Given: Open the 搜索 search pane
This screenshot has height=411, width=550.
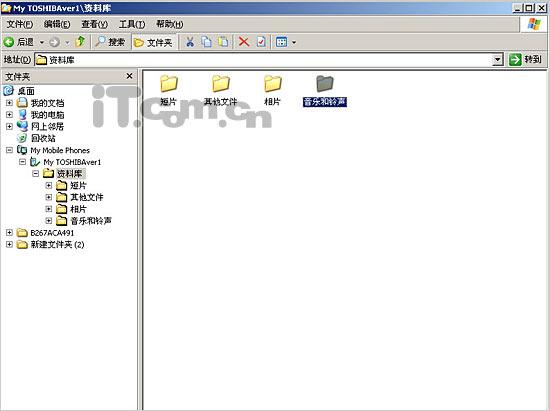Looking at the screenshot, I should (x=110, y=42).
